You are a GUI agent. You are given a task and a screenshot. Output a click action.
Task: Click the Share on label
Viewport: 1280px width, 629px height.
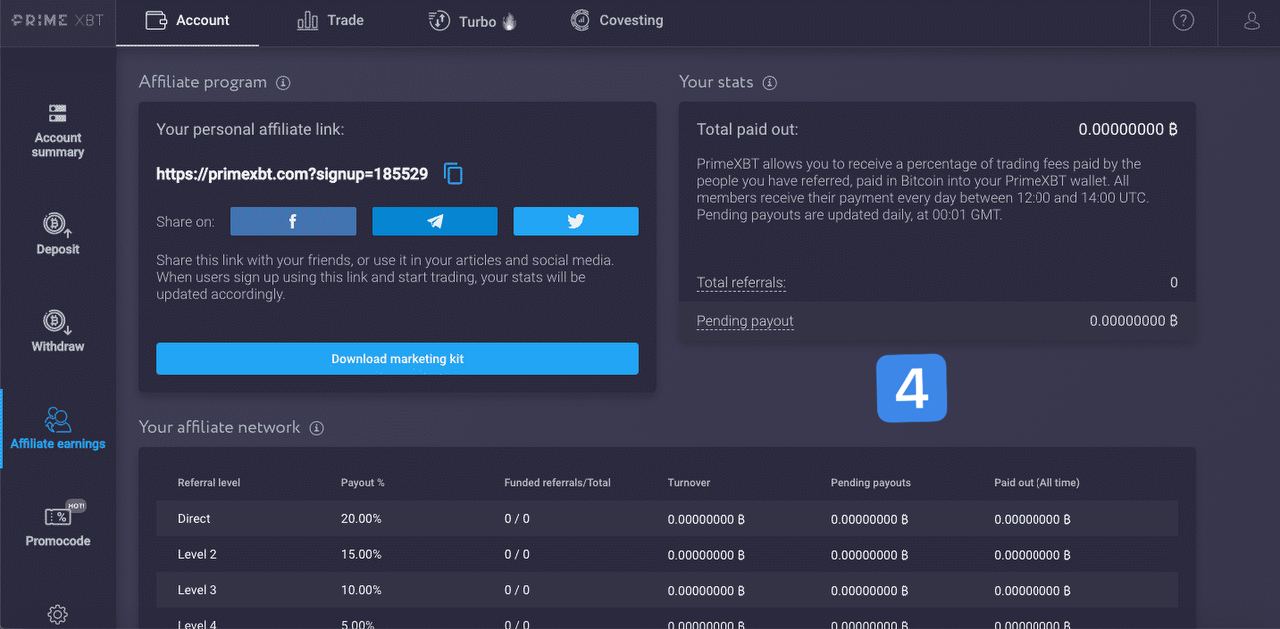tap(185, 222)
